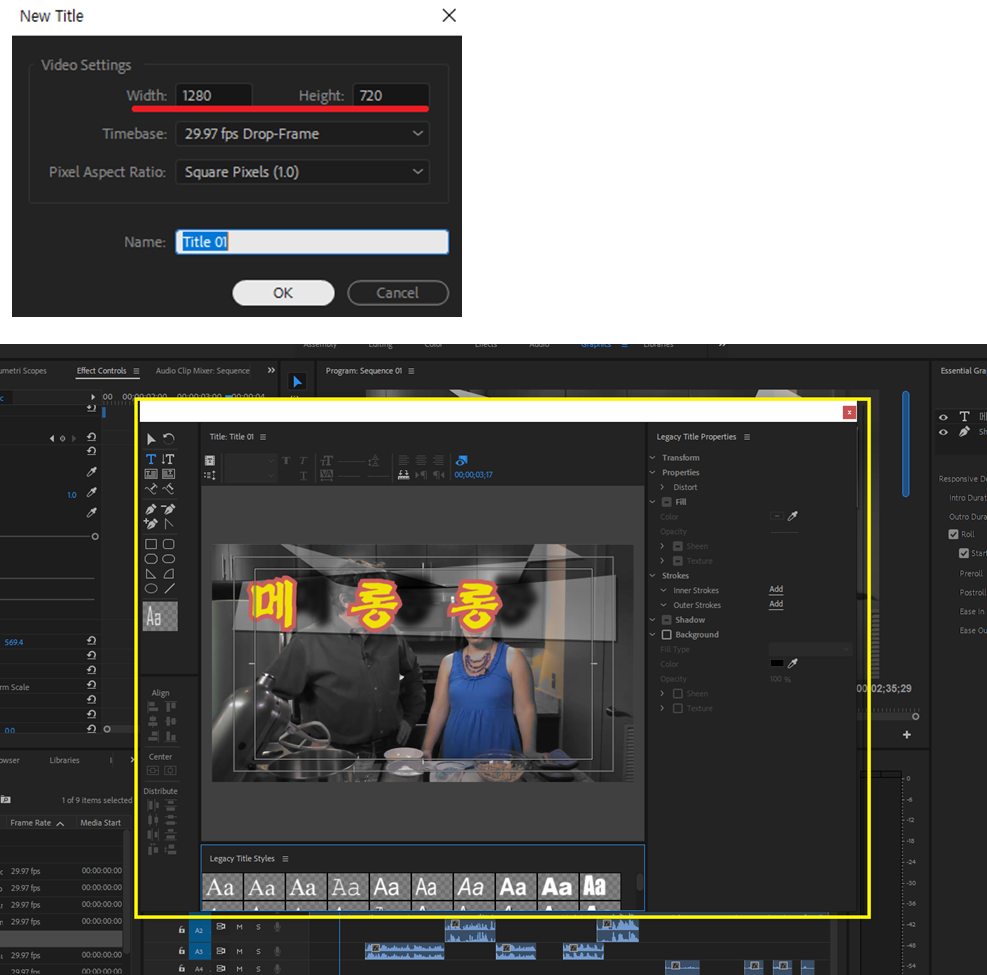The image size is (987, 975).
Task: Collapse the Strokes section
Action: [x=653, y=575]
